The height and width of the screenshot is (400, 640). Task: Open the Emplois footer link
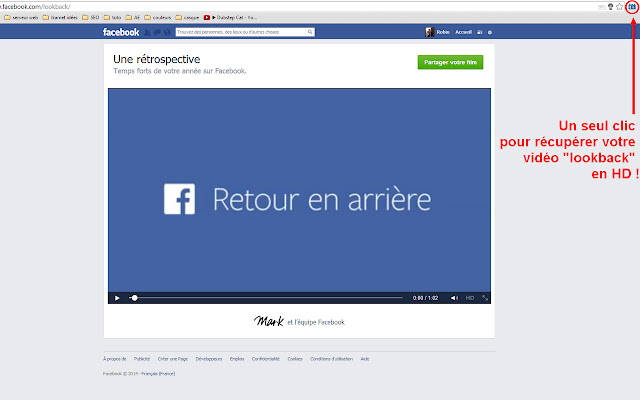pyautogui.click(x=237, y=359)
